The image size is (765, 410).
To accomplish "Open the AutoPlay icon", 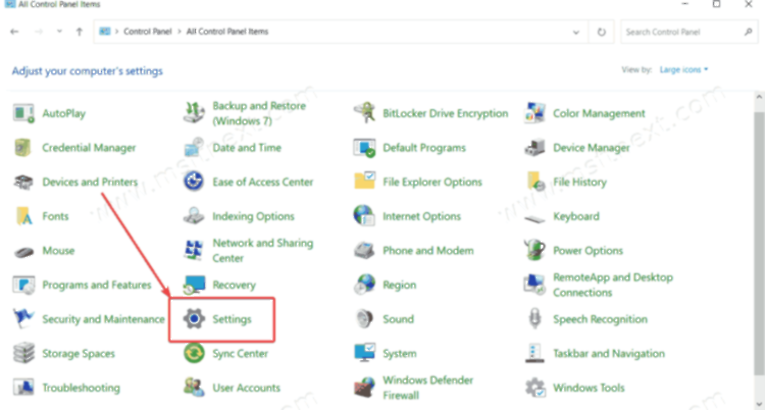I will pyautogui.click(x=23, y=113).
